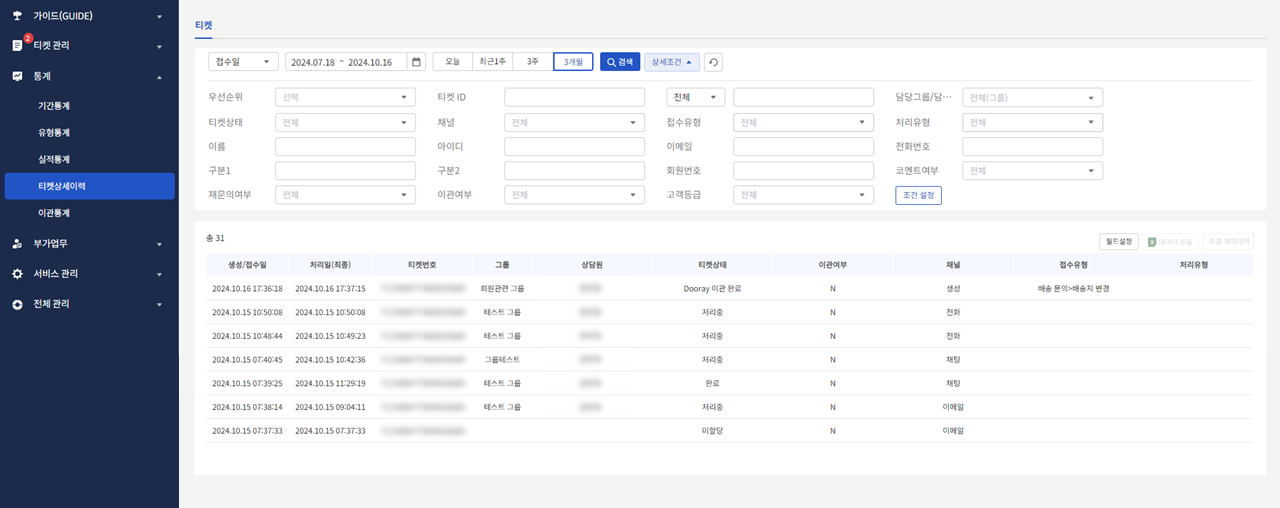This screenshot has height=508, width=1280.
Task: Open 기간통계 in the sidebar
Action: tap(54, 105)
